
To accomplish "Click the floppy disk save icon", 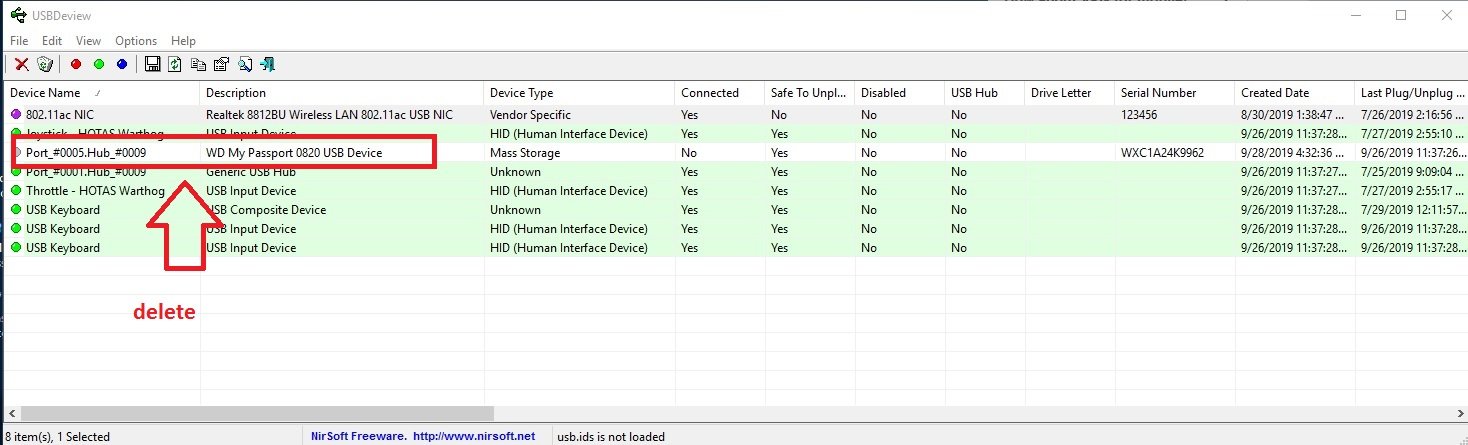I will (x=153, y=64).
